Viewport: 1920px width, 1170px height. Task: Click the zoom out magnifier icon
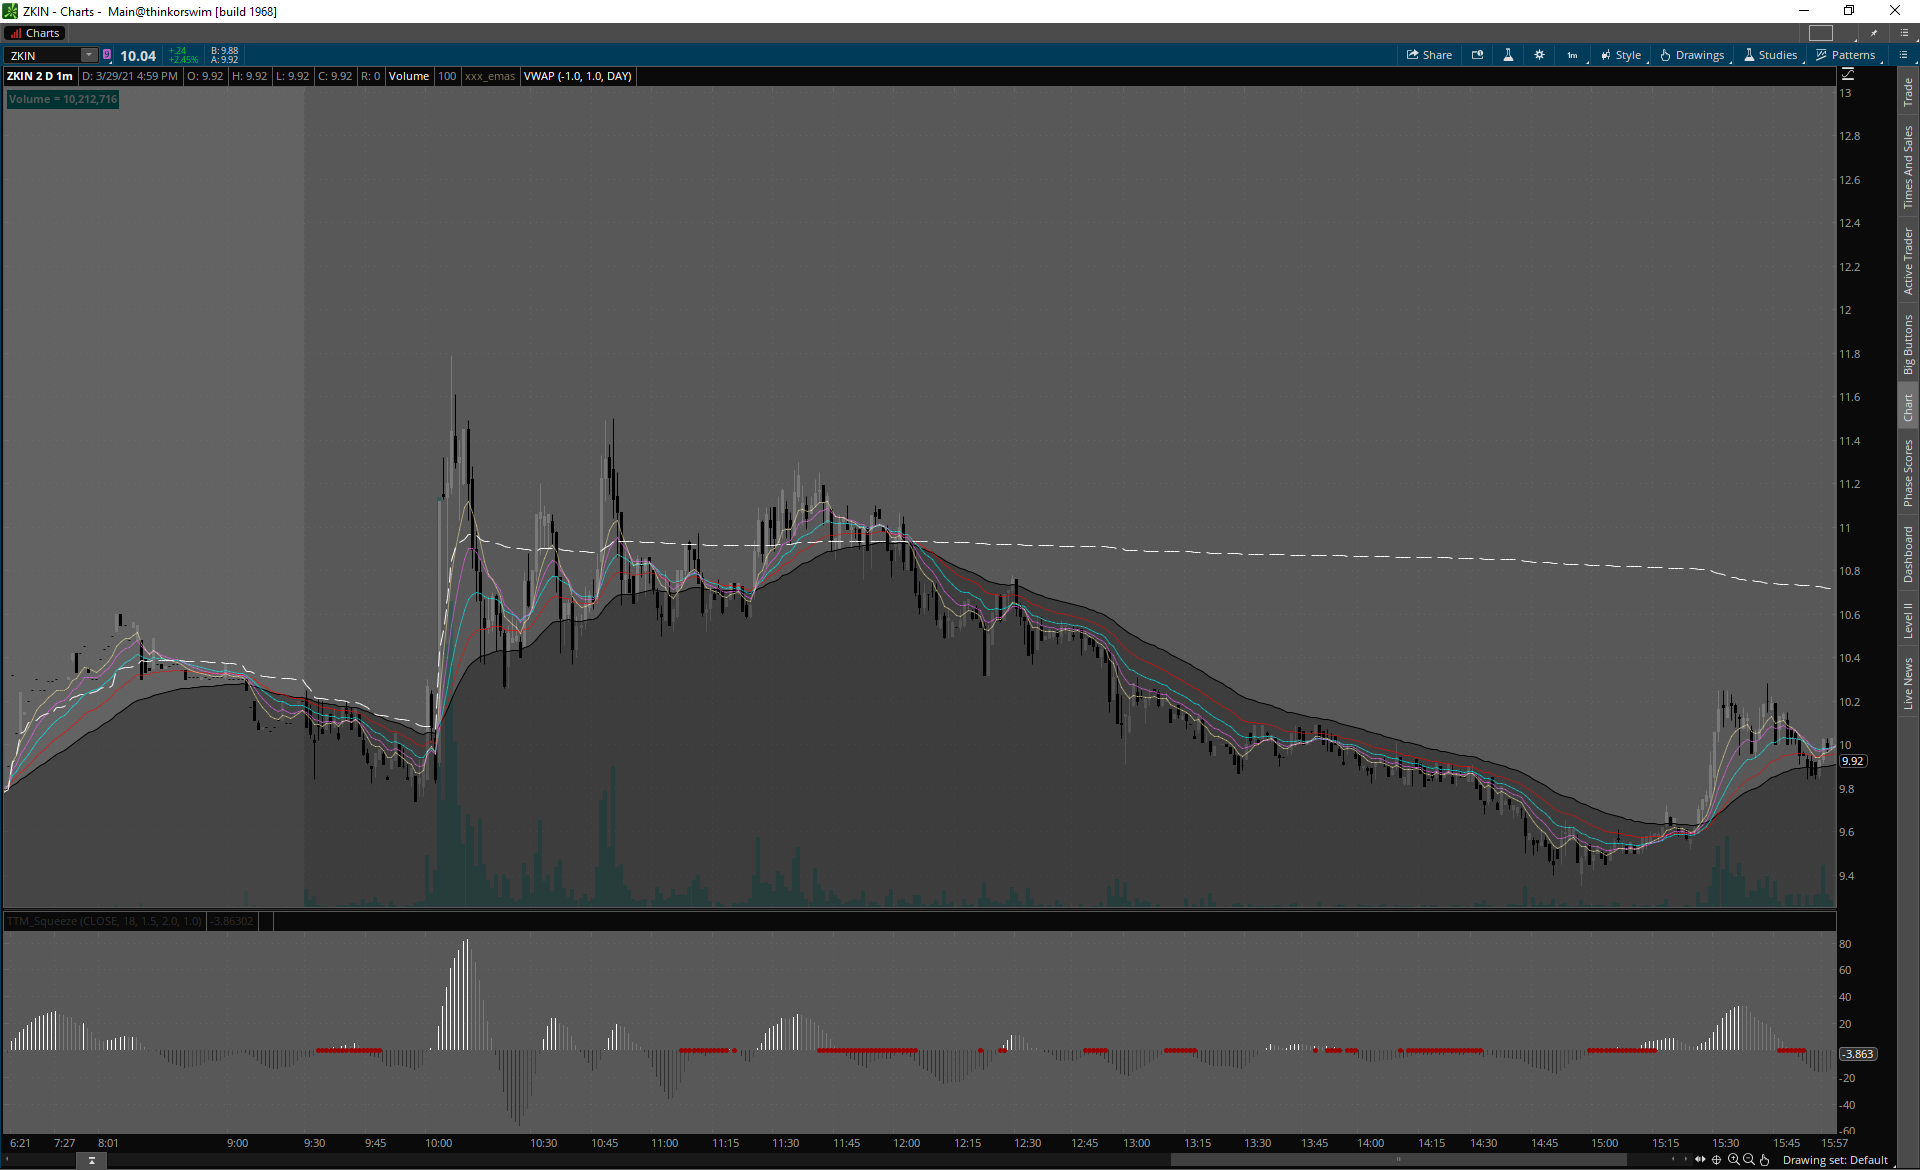(1749, 1160)
